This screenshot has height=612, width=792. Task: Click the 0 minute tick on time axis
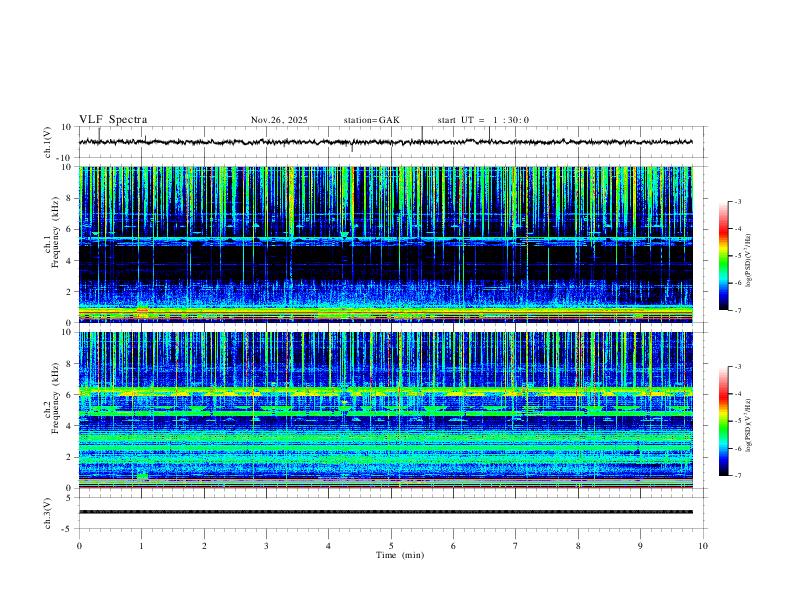[x=79, y=546]
